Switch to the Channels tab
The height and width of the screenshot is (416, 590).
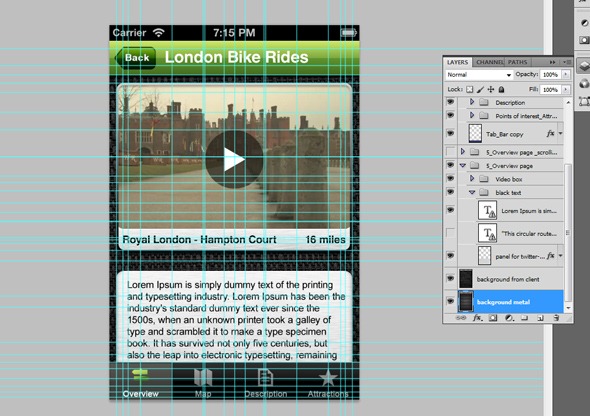tap(489, 62)
